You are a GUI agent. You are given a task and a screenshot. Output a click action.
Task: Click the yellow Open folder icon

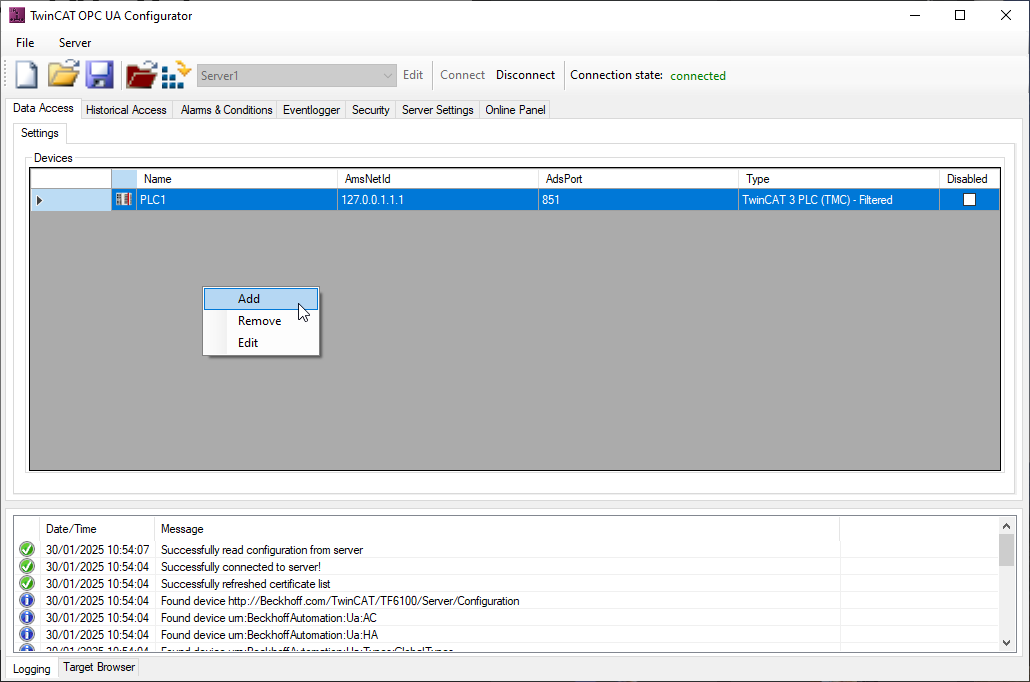(x=63, y=75)
